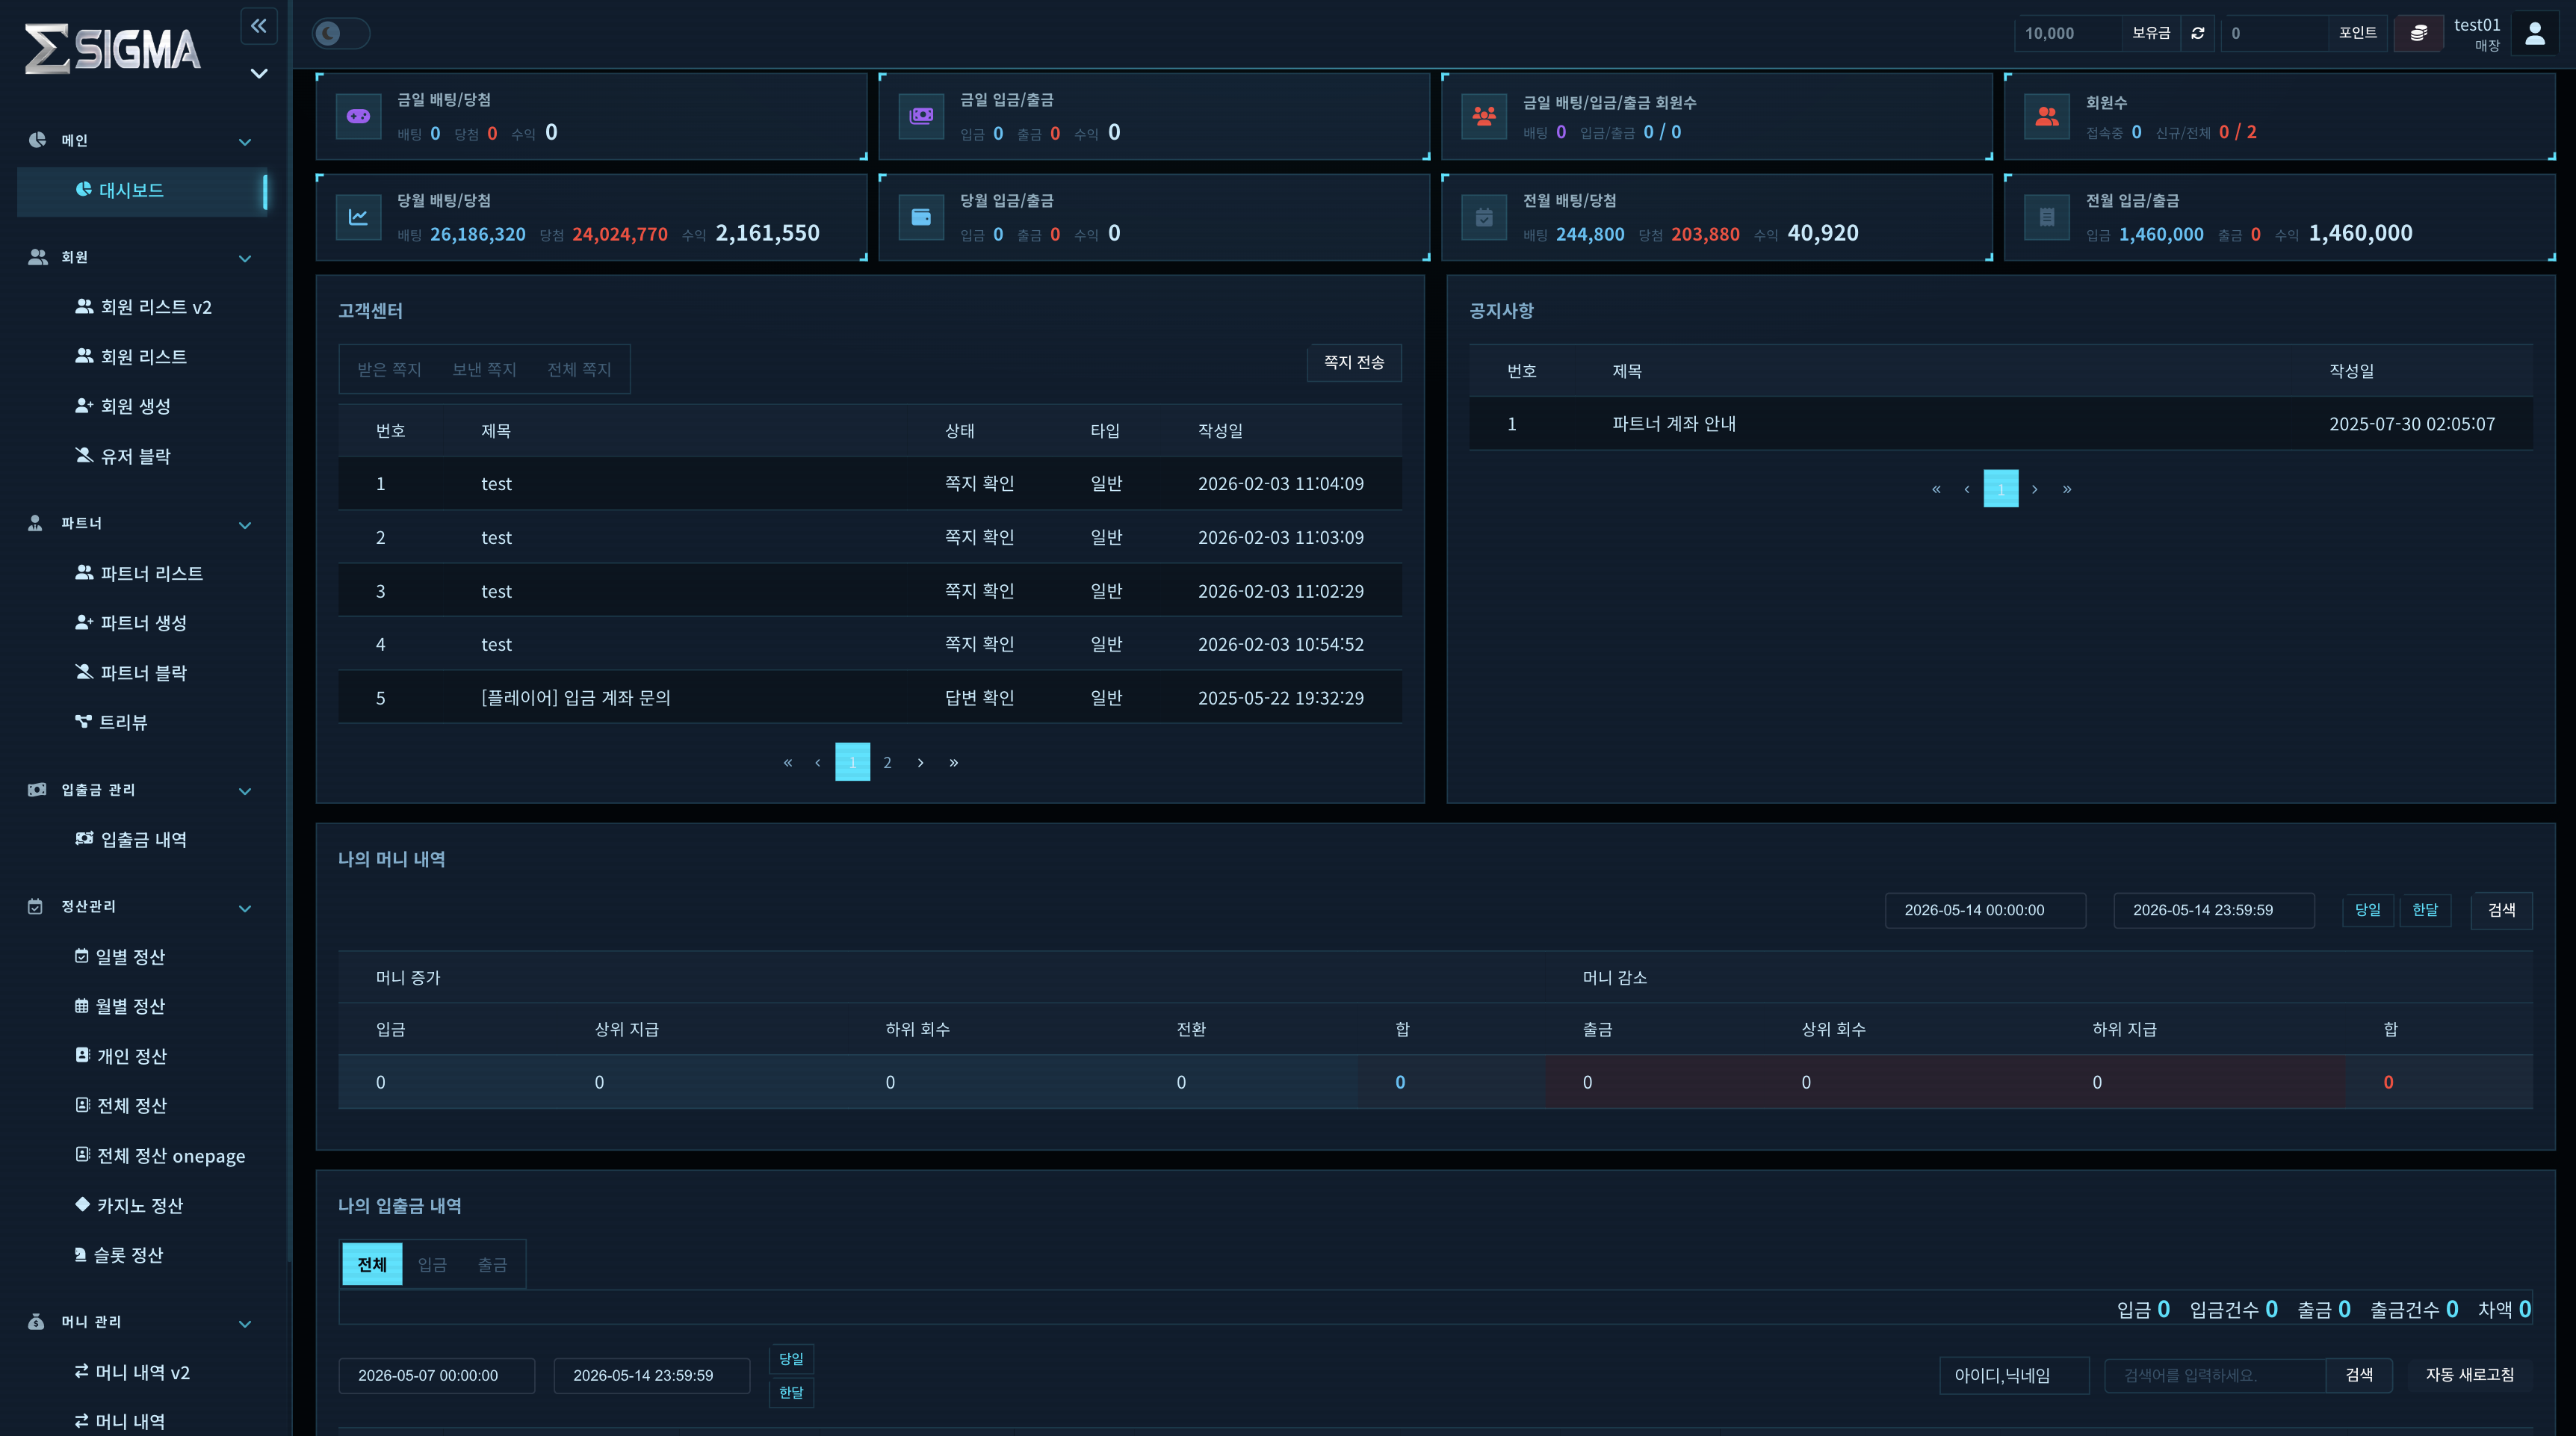The width and height of the screenshot is (2576, 1436).
Task: Collapse the 메인 section chevron
Action: pyautogui.click(x=245, y=142)
